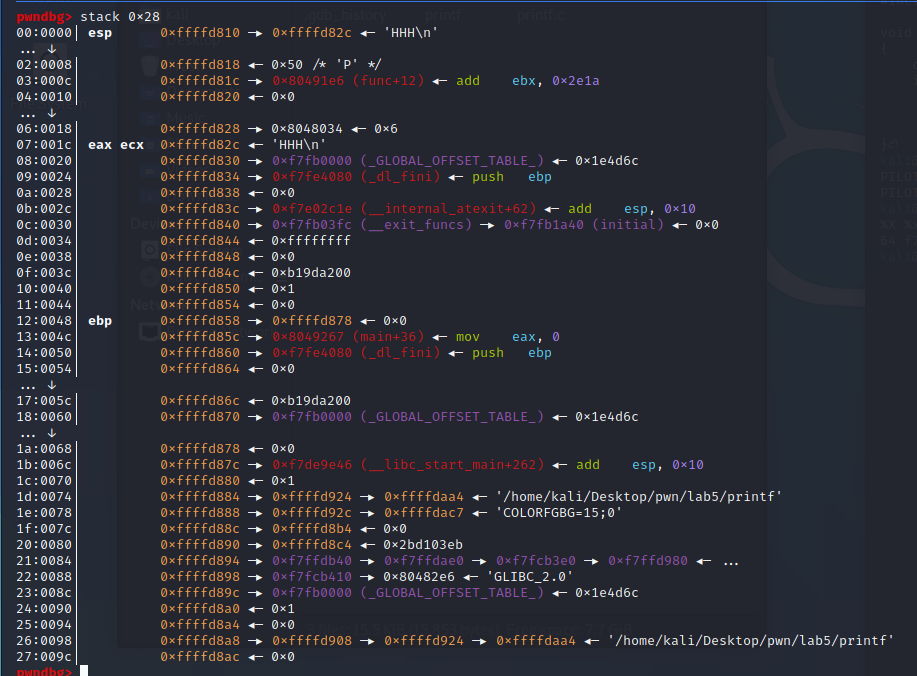Click the __exit_funcs symbol
The width and height of the screenshot is (917, 676).
(416, 225)
